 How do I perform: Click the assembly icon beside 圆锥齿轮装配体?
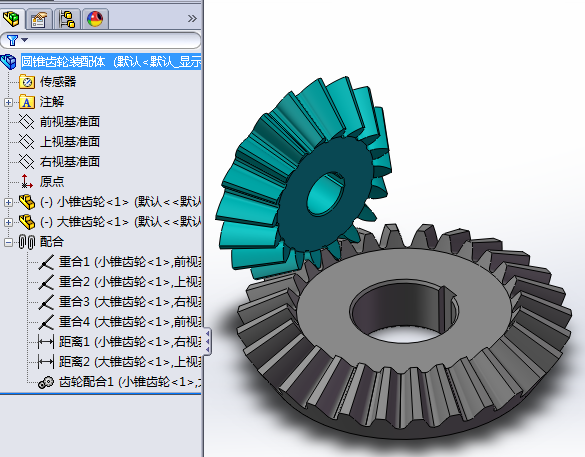(9, 62)
